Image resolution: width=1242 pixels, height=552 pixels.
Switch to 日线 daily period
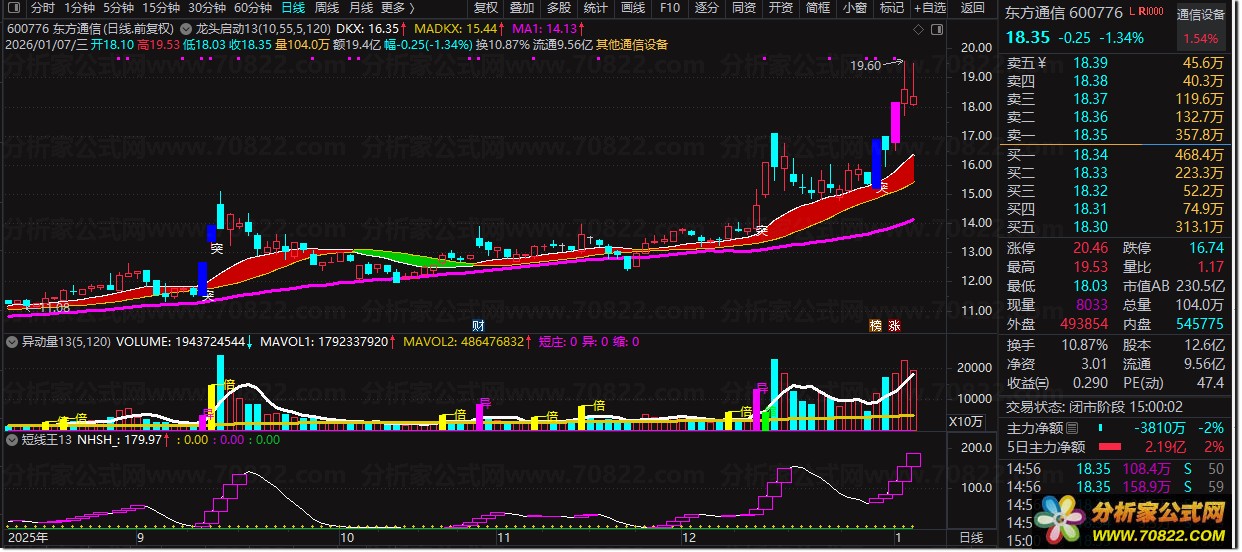click(x=293, y=8)
